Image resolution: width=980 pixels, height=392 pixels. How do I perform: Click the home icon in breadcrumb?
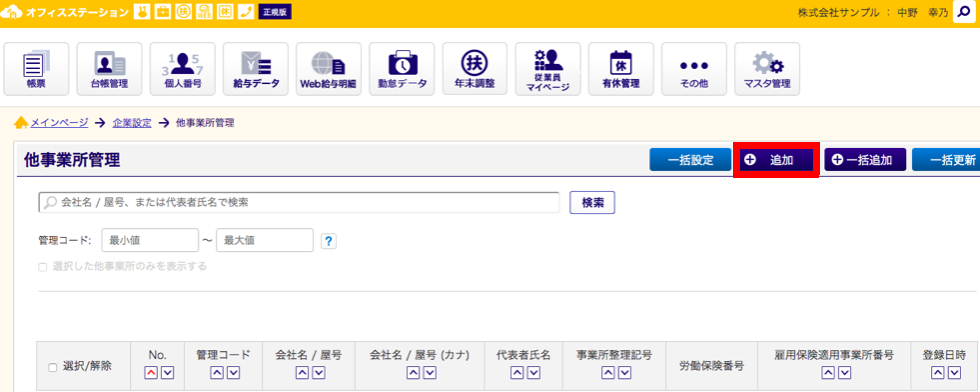click(x=21, y=122)
